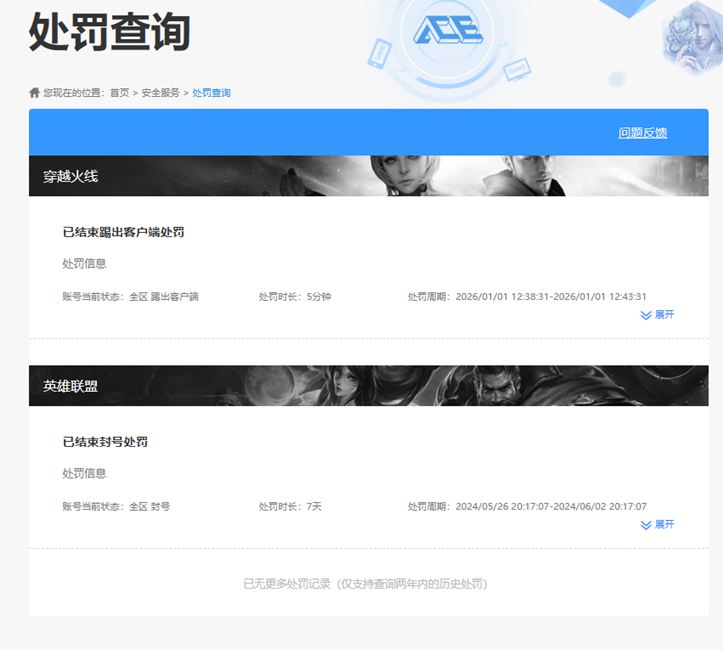723x666 pixels.
Task: Open the 问题反馈 feedback link
Action: [x=642, y=133]
